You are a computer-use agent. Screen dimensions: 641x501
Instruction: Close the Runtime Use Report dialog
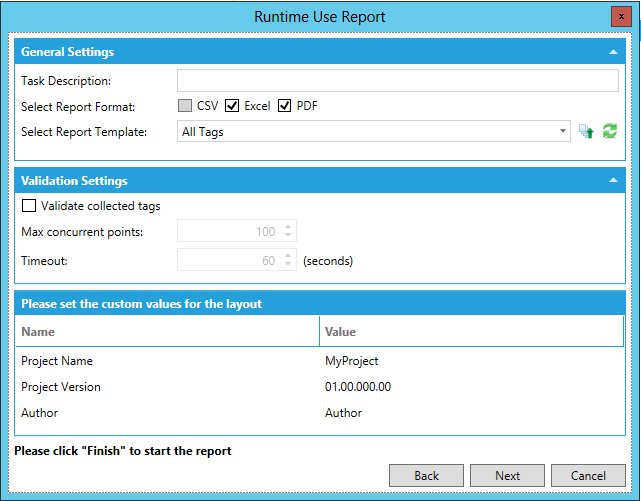click(x=621, y=17)
